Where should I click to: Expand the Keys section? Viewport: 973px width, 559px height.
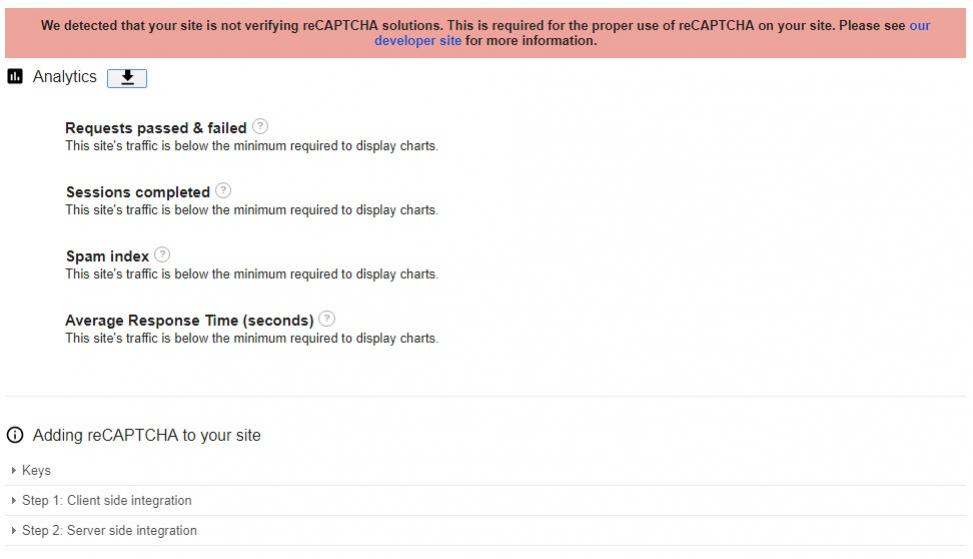485,470
